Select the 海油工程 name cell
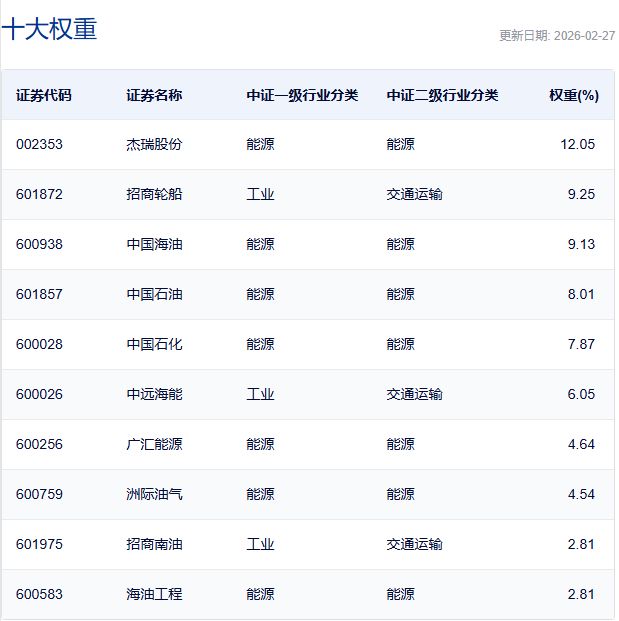The height and width of the screenshot is (621, 619). click(154, 594)
